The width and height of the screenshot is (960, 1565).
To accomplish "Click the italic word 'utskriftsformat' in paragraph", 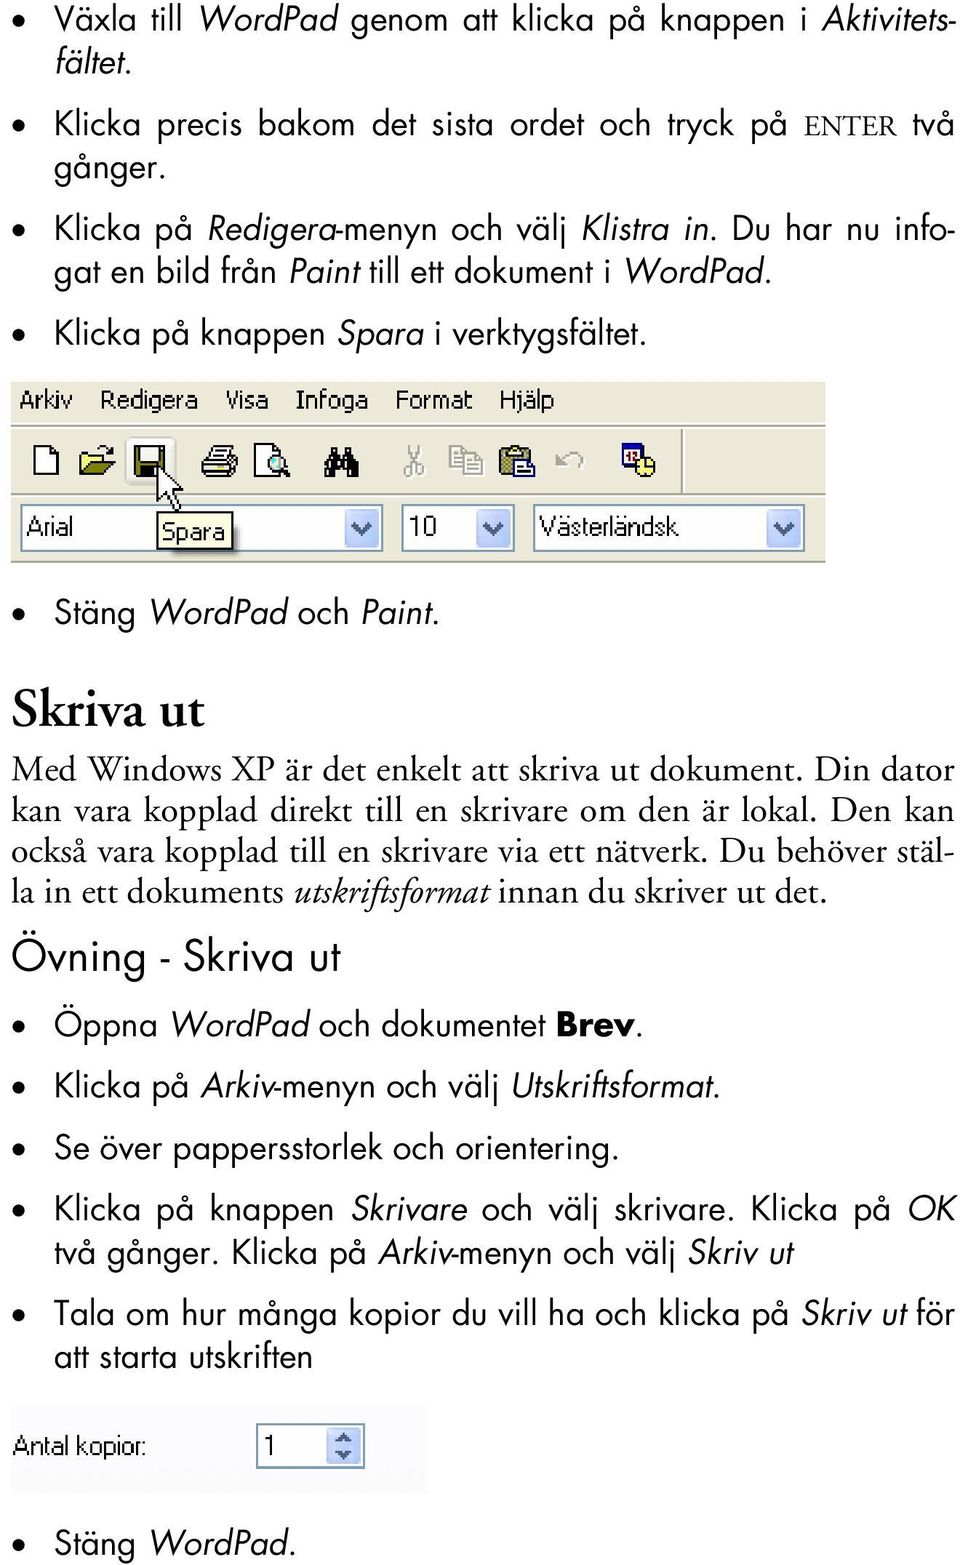I will [391, 892].
